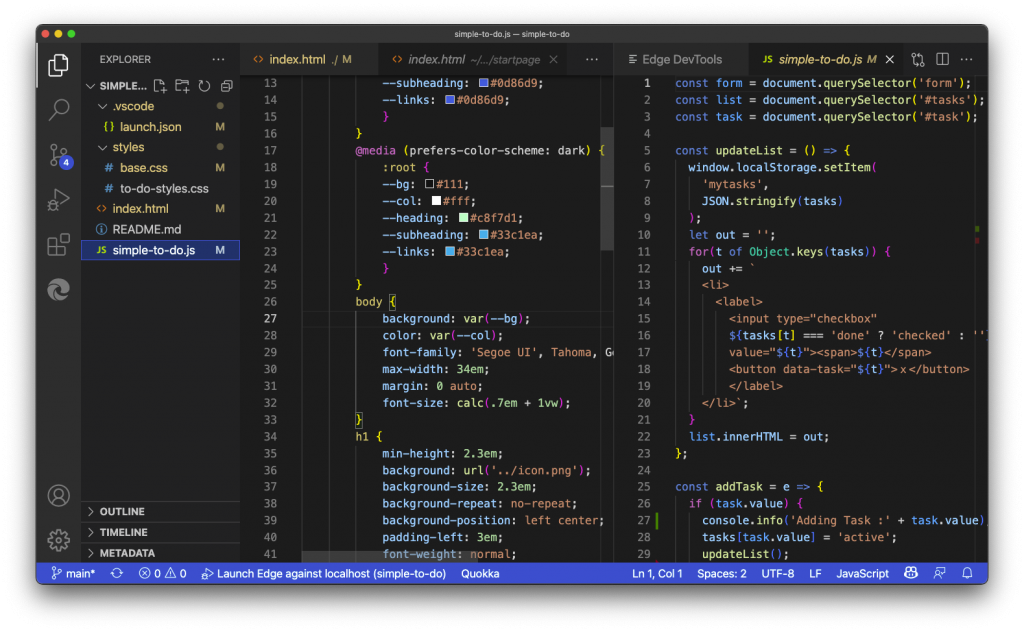This screenshot has width=1024, height=632.
Task: Open more actions for left editor group
Action: [592, 59]
